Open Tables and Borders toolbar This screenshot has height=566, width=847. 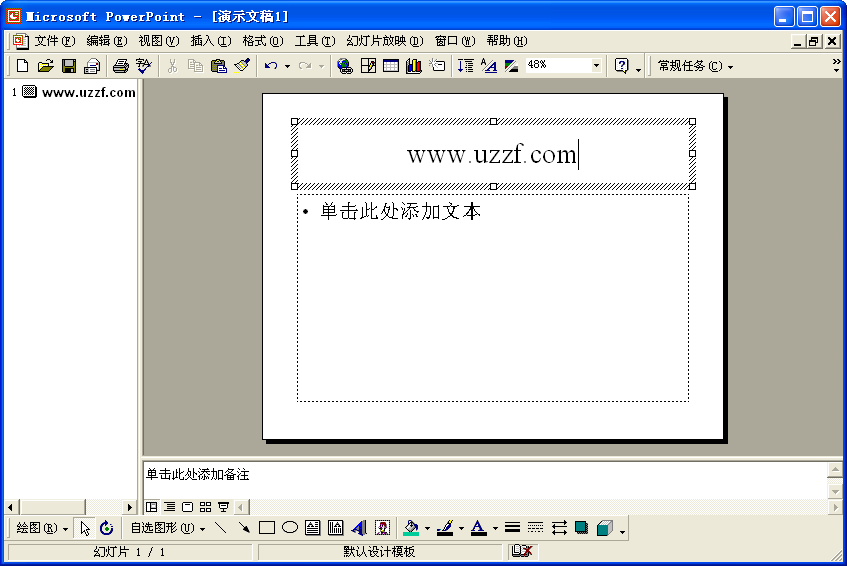point(368,66)
